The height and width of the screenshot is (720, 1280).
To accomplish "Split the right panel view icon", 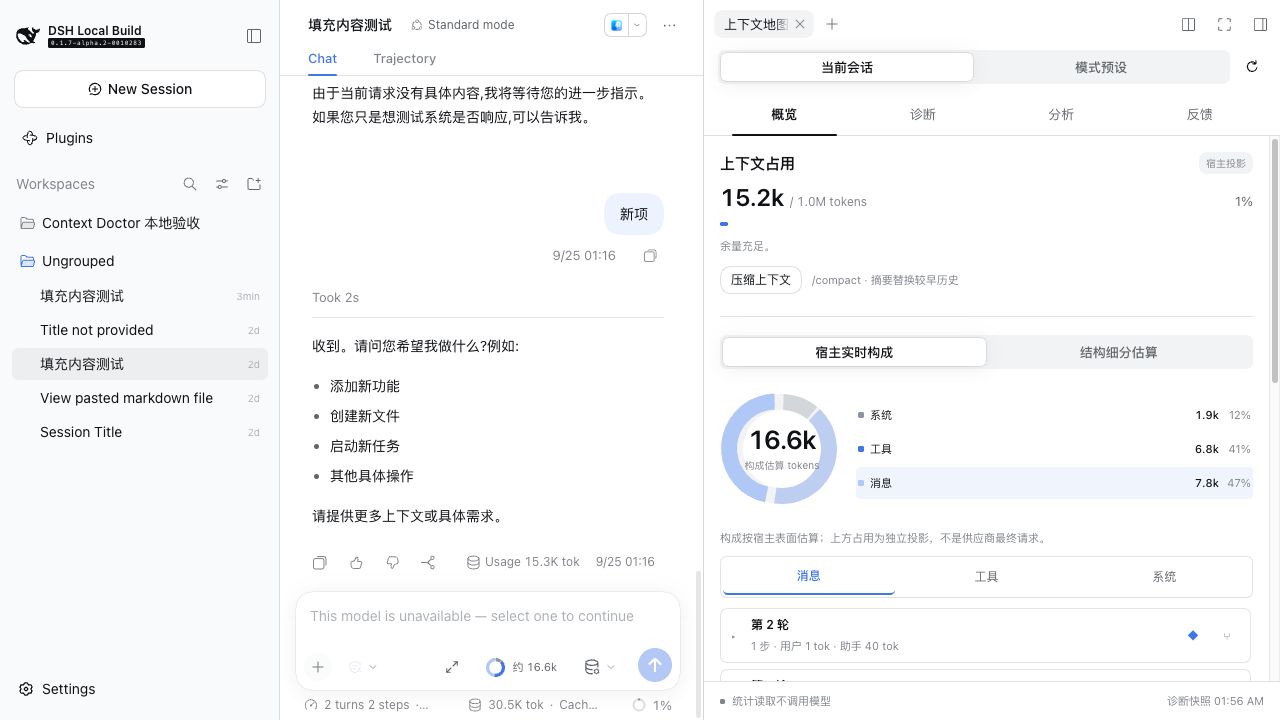I will click(1189, 25).
